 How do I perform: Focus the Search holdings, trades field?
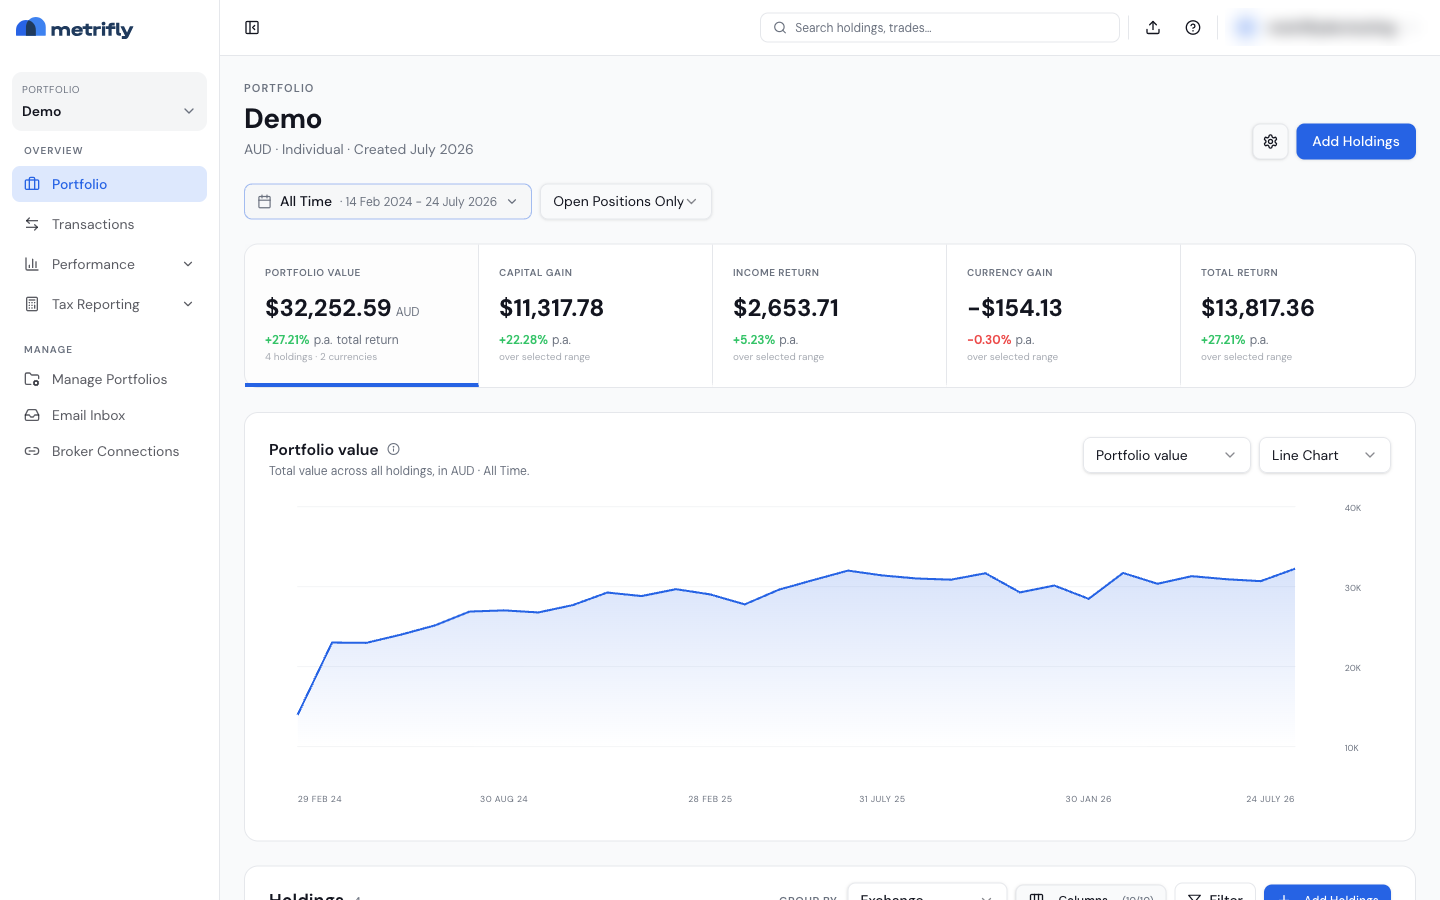pos(940,28)
